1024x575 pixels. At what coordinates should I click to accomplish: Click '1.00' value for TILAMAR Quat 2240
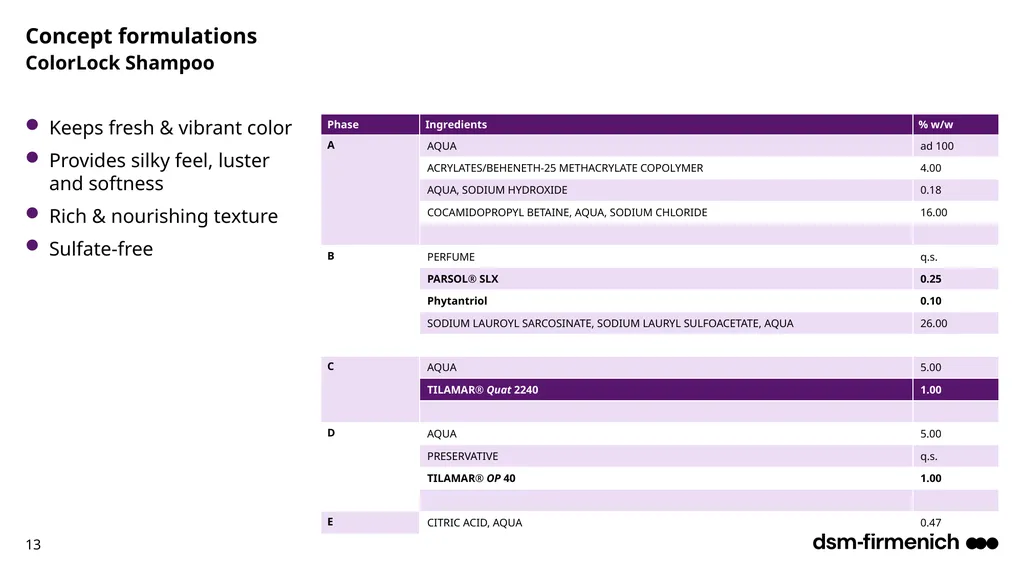tap(931, 390)
